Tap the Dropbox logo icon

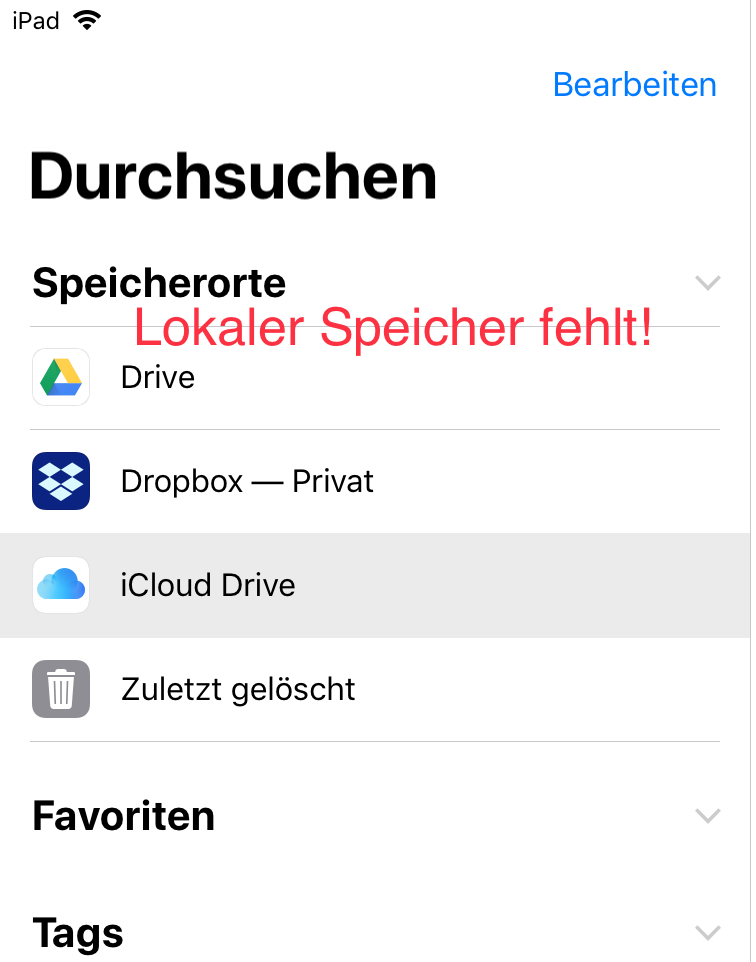coord(61,481)
